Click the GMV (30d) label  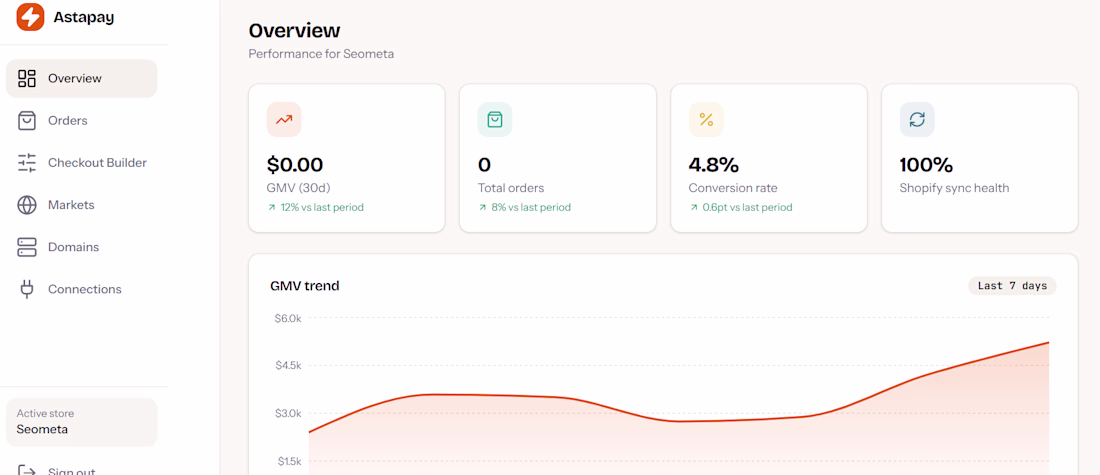(x=298, y=188)
